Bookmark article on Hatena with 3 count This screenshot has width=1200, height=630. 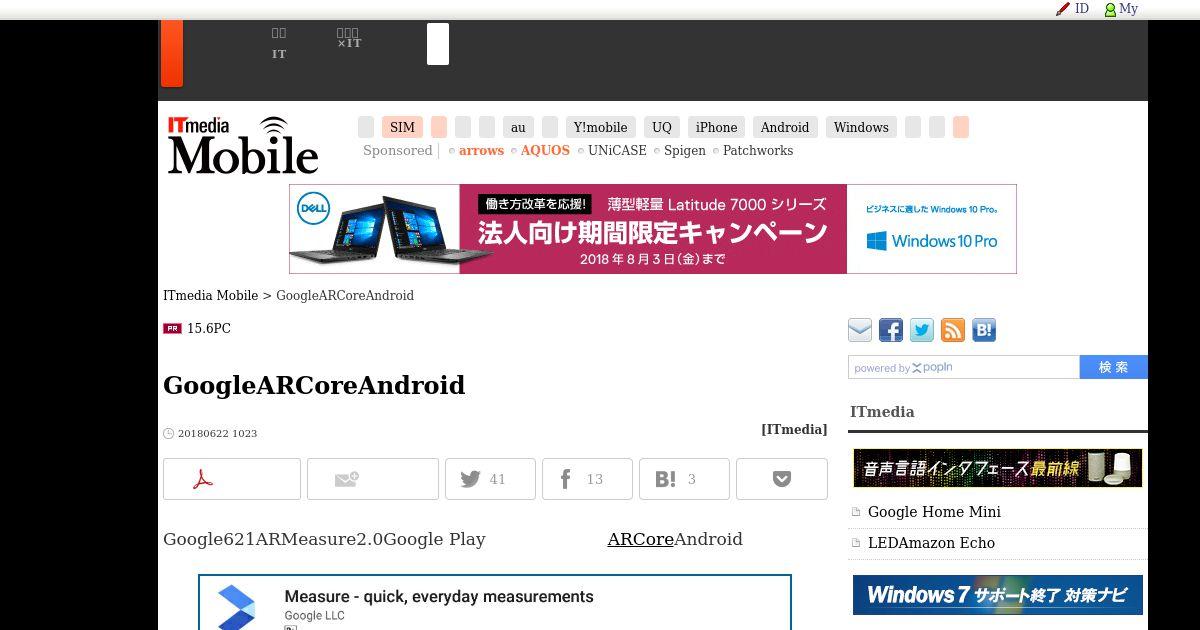tap(684, 479)
